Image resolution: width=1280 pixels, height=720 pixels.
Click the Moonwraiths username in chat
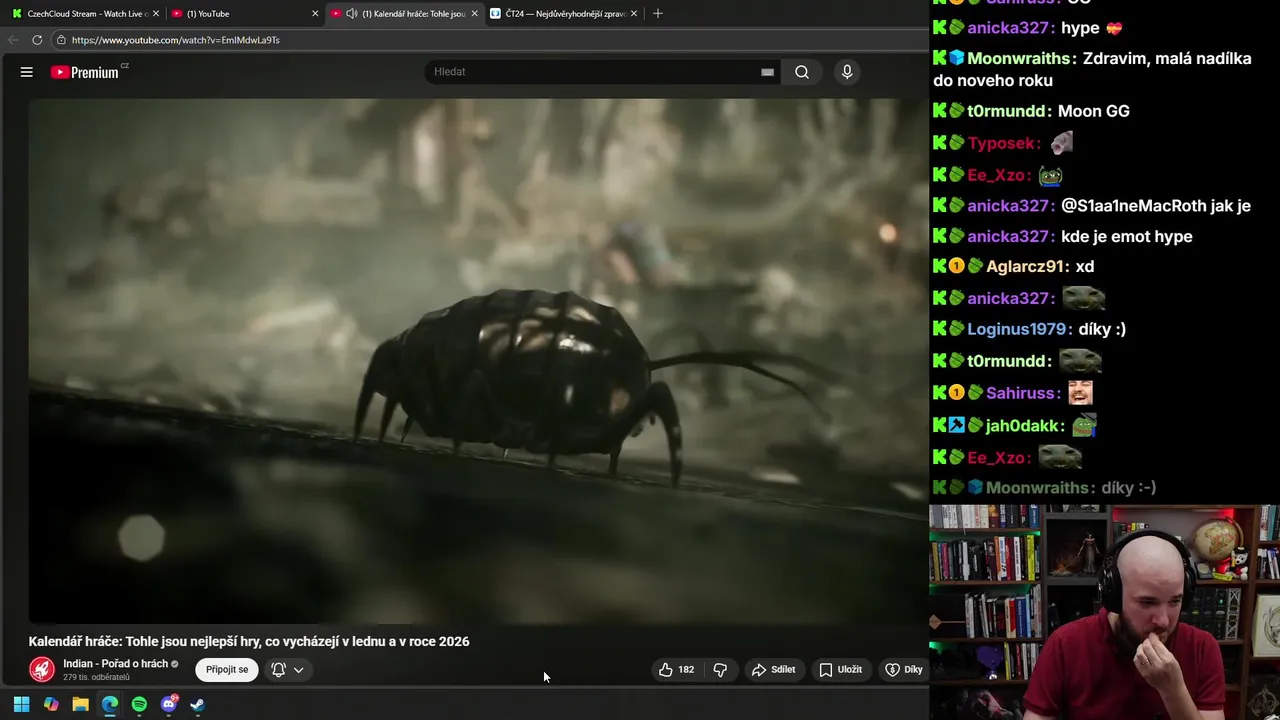tap(1019, 59)
